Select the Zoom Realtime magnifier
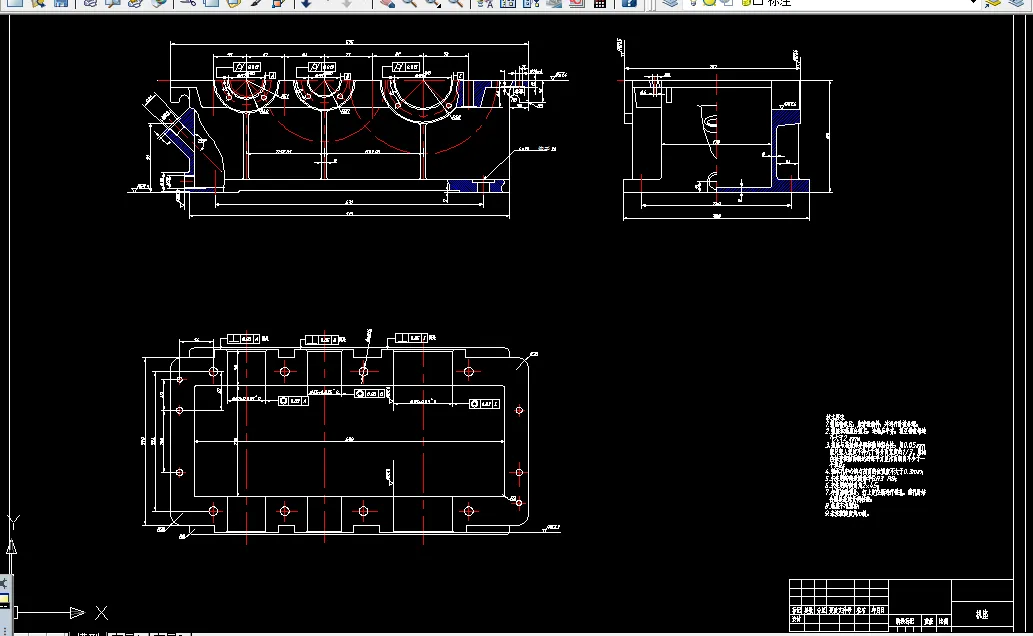This screenshot has width=1033, height=636. click(x=409, y=3)
